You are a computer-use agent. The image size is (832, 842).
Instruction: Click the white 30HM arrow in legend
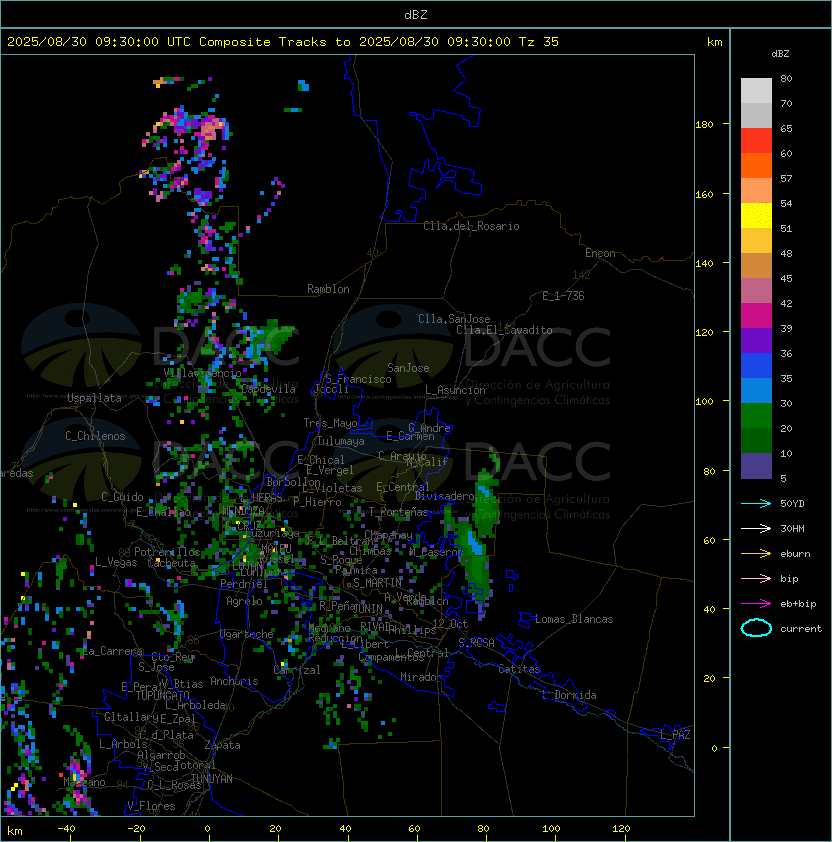coord(756,528)
